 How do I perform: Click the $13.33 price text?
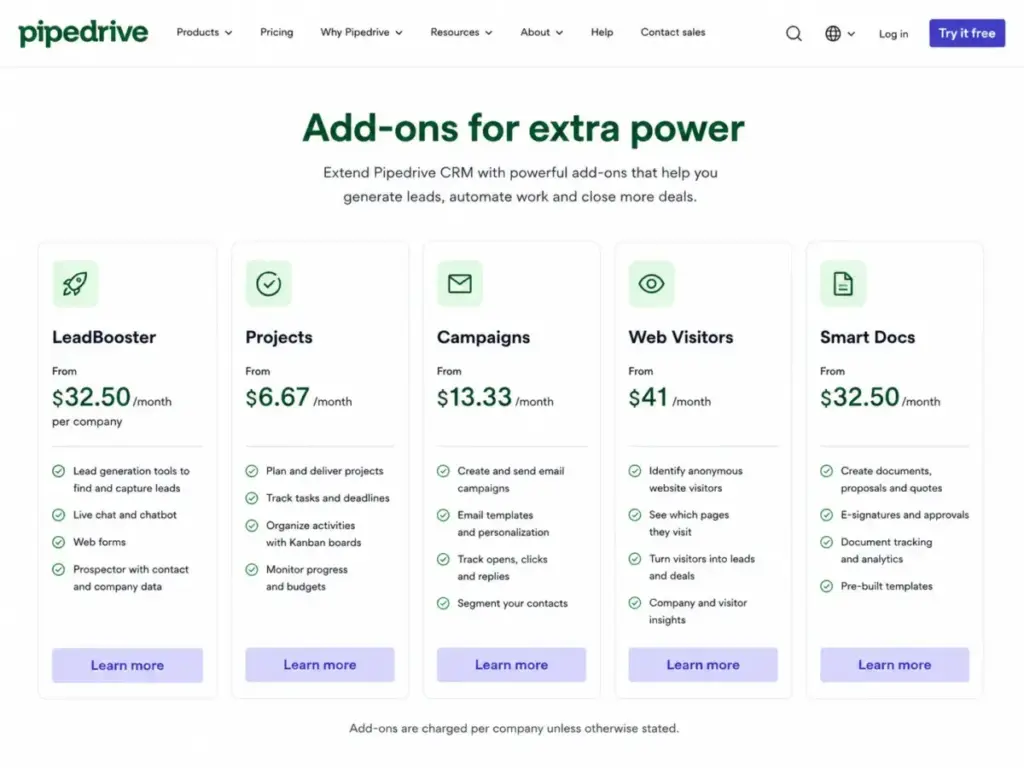474,397
